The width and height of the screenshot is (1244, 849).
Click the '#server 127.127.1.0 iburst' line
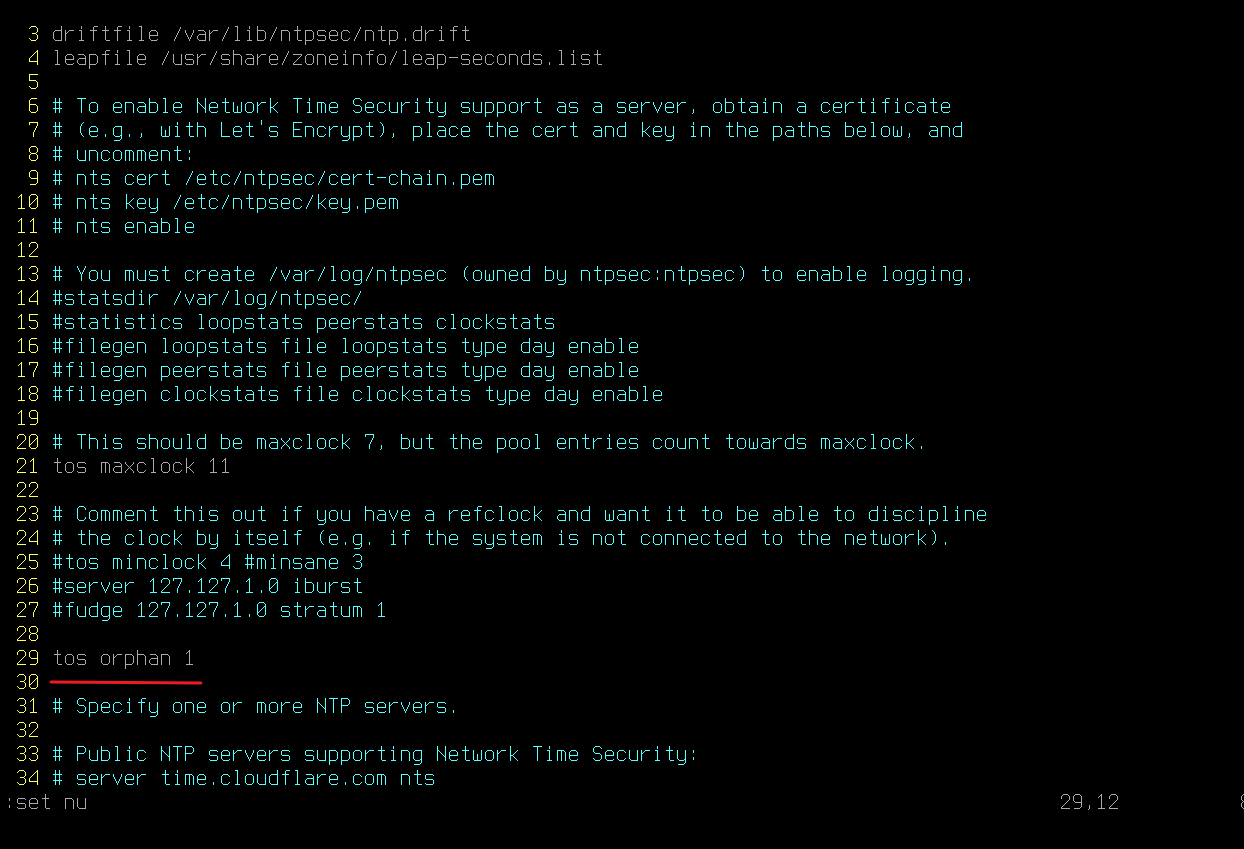pos(207,586)
